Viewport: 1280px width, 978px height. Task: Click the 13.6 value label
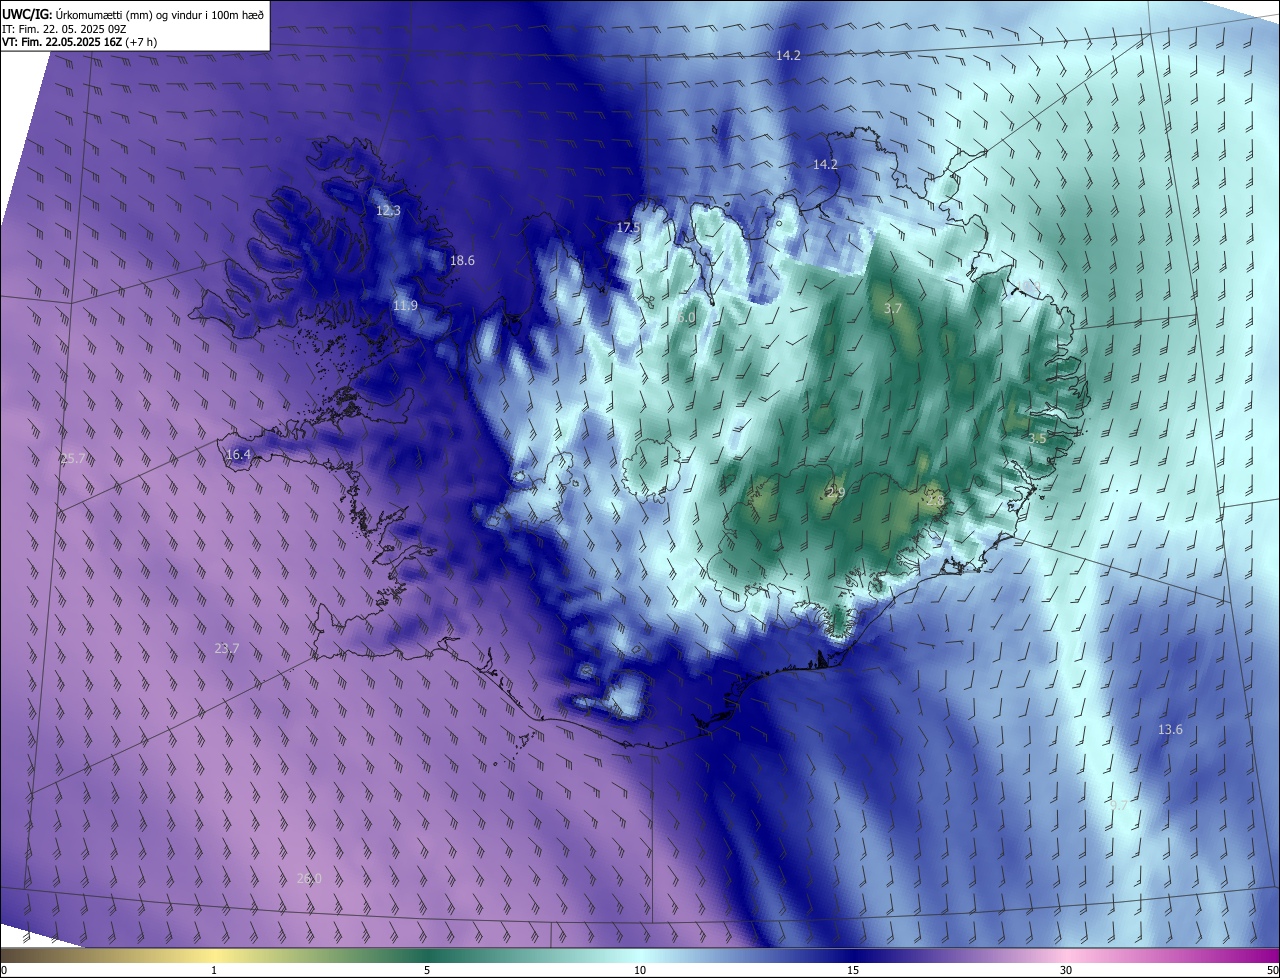(1170, 729)
